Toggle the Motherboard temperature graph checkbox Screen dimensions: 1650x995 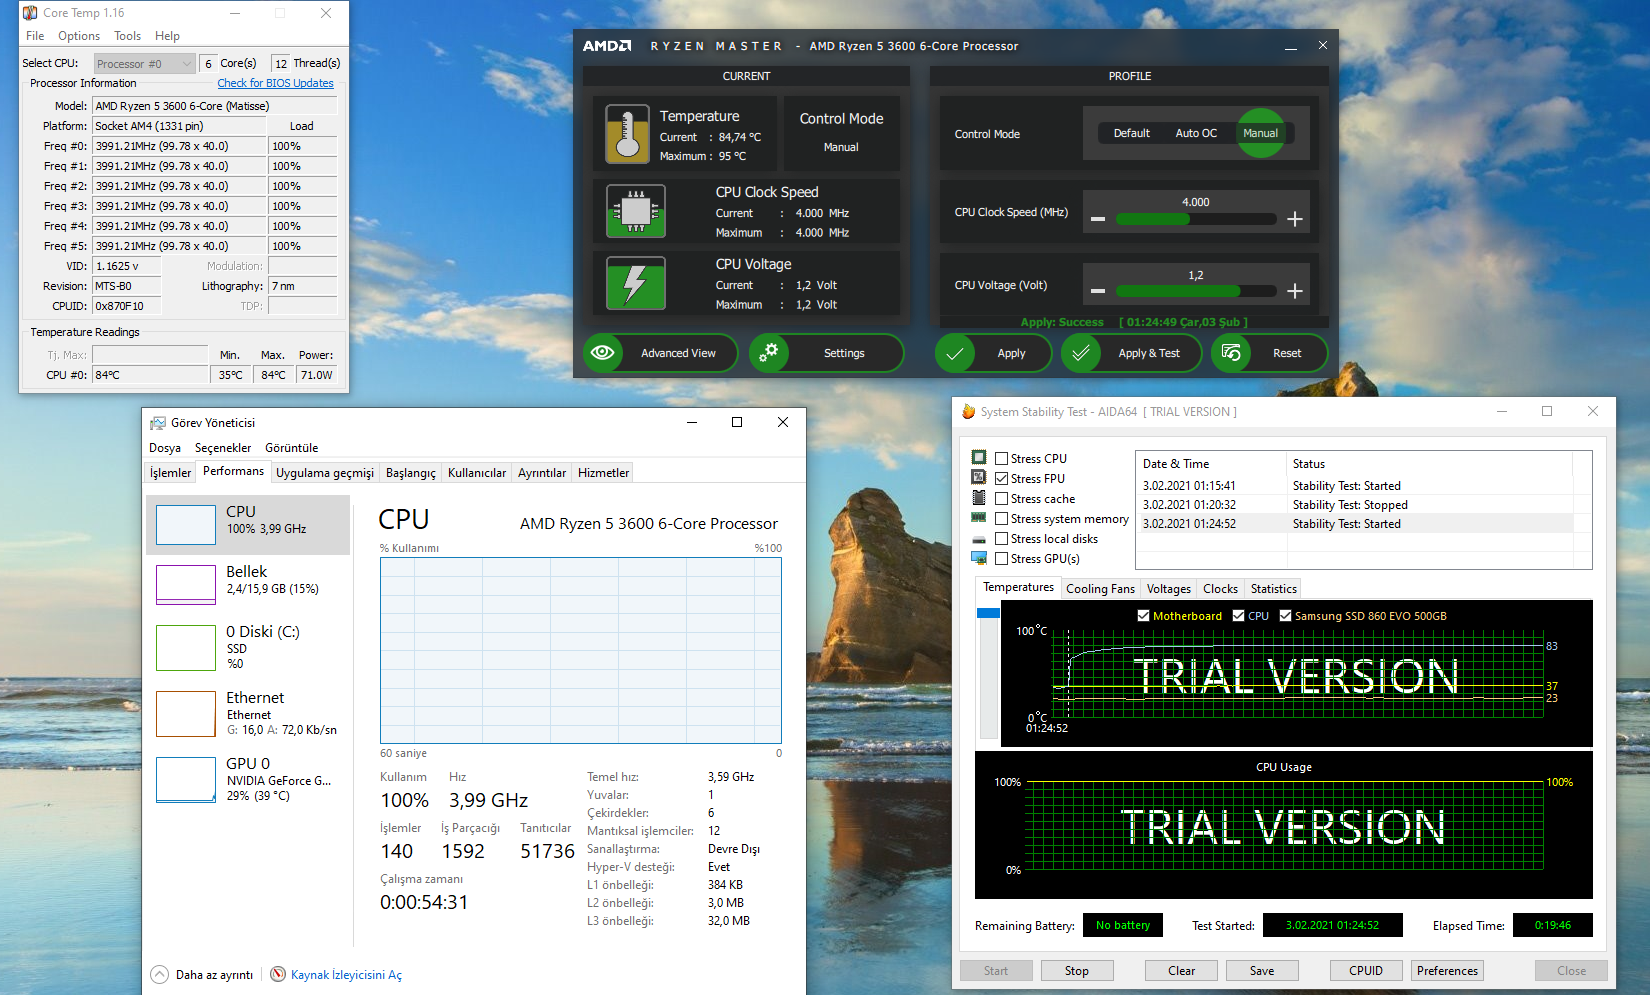point(1143,616)
